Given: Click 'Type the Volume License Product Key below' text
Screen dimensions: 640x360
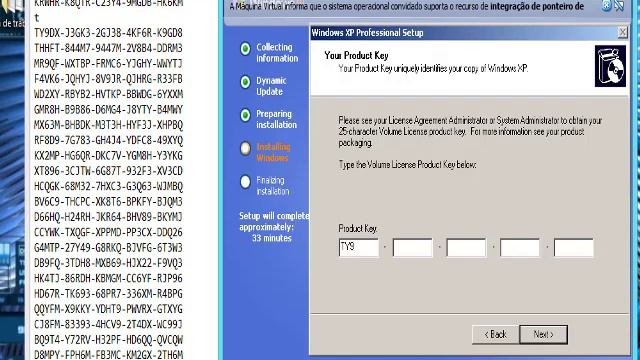Looking at the screenshot, I should tap(407, 165).
